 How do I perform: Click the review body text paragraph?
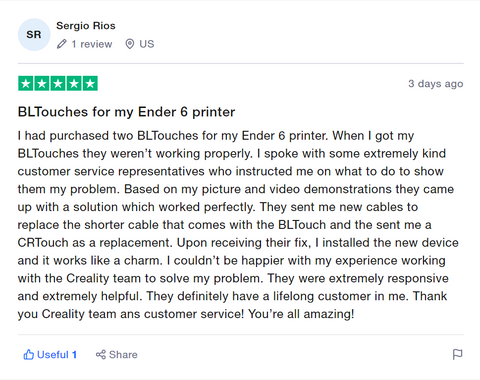[x=238, y=225]
